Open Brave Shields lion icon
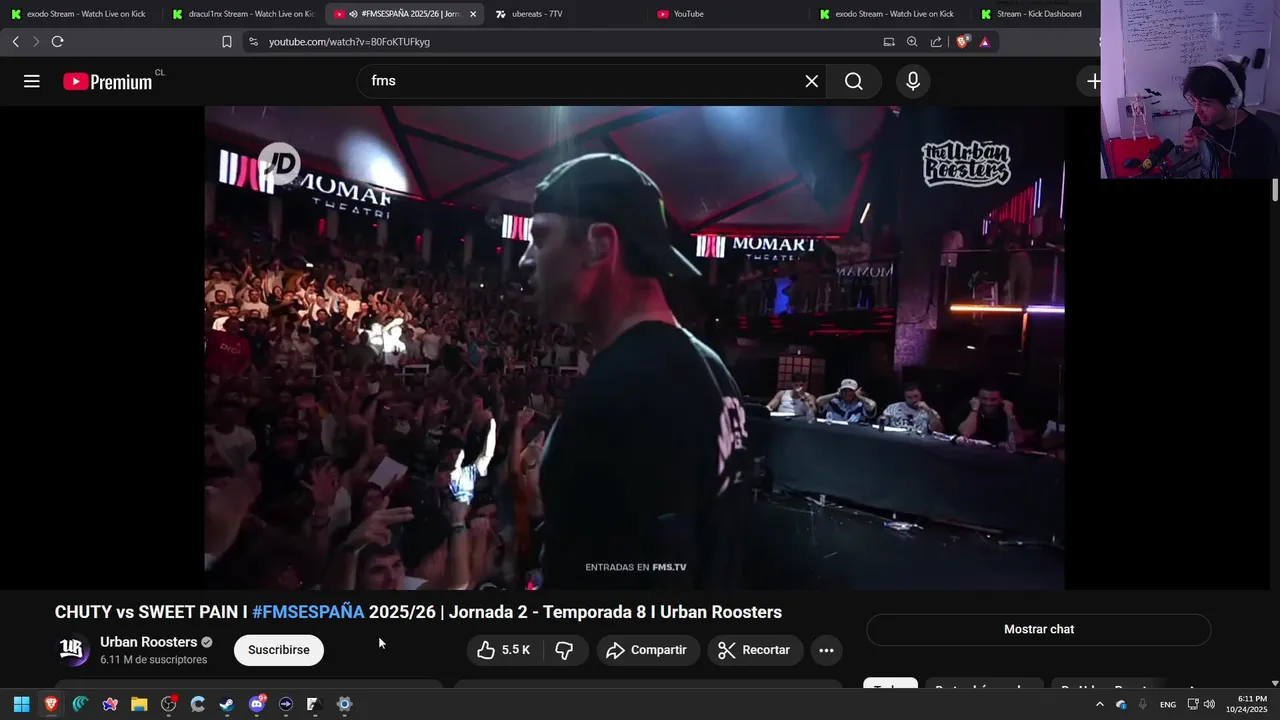Screen dimensions: 1280x720 click(x=963, y=41)
